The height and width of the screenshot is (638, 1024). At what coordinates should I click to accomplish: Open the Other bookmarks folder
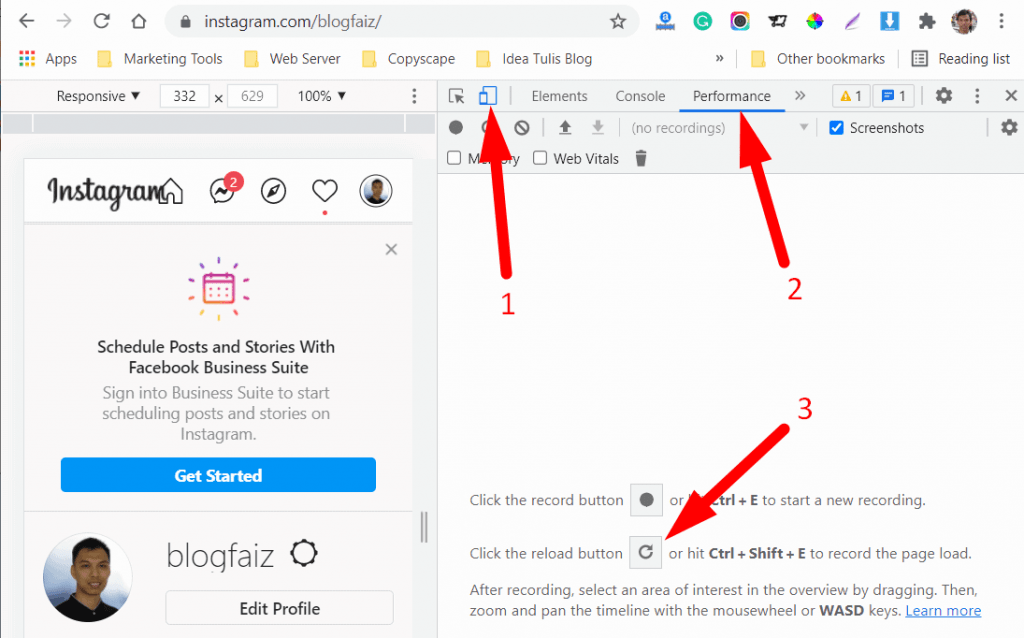[x=818, y=59]
